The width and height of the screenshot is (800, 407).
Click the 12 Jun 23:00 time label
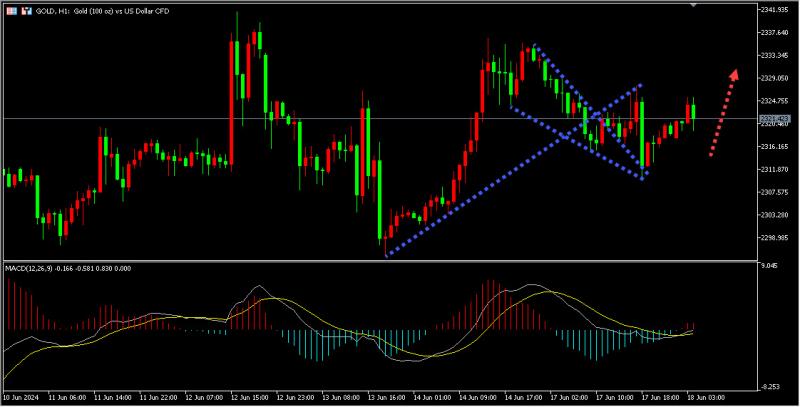295,397
